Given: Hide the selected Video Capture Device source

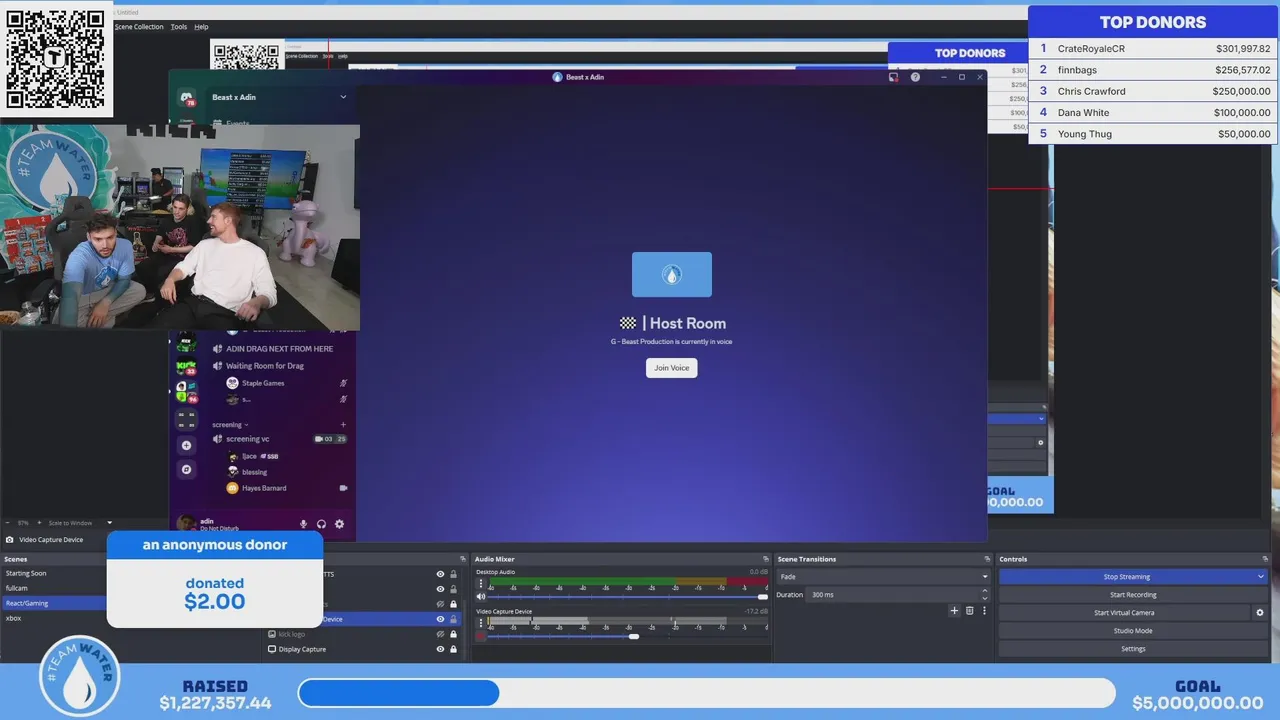Looking at the screenshot, I should pos(440,619).
